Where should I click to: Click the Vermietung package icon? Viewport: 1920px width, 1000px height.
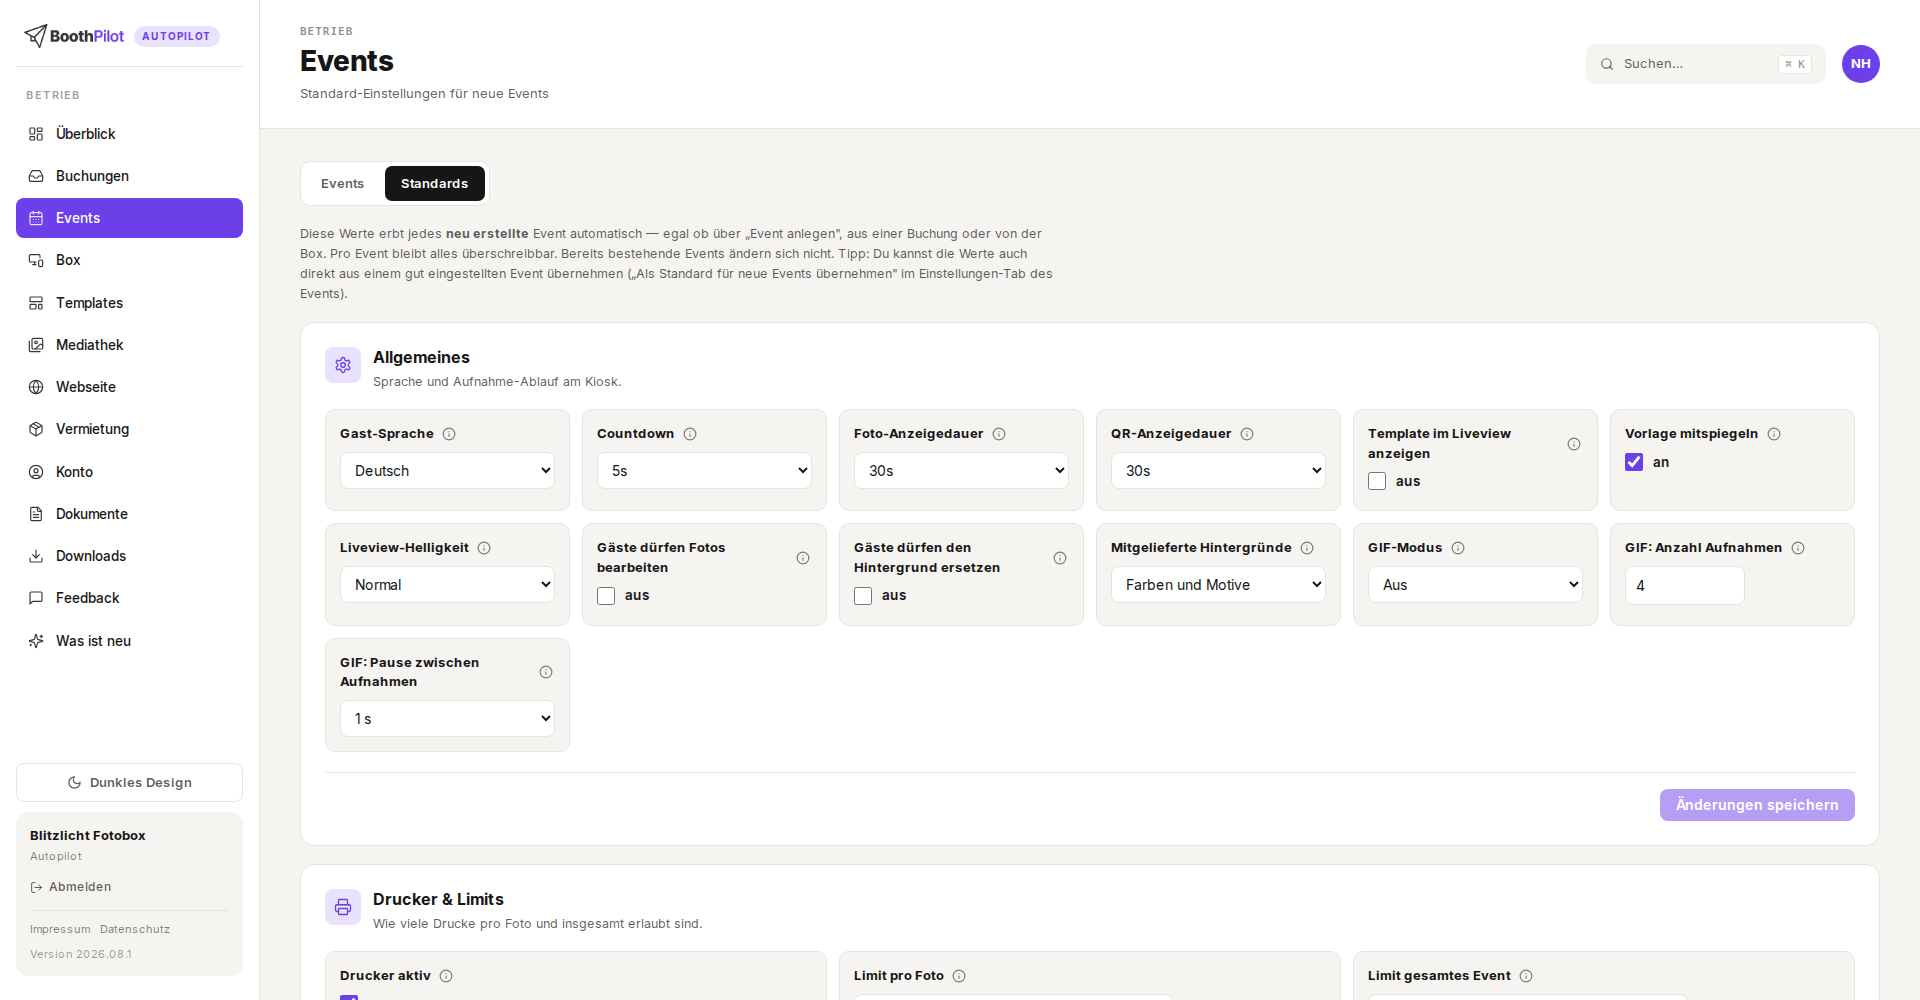point(36,429)
